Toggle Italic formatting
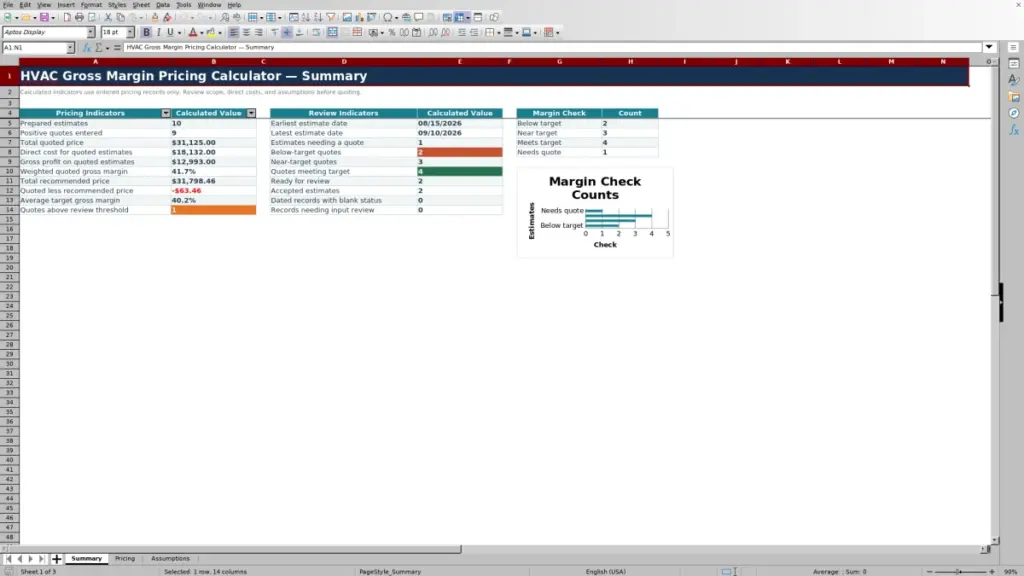Viewport: 1024px width, 576px height. tap(158, 33)
